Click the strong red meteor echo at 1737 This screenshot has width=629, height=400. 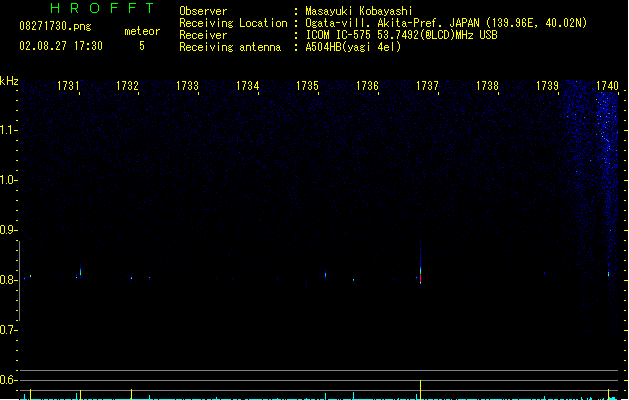coord(420,278)
